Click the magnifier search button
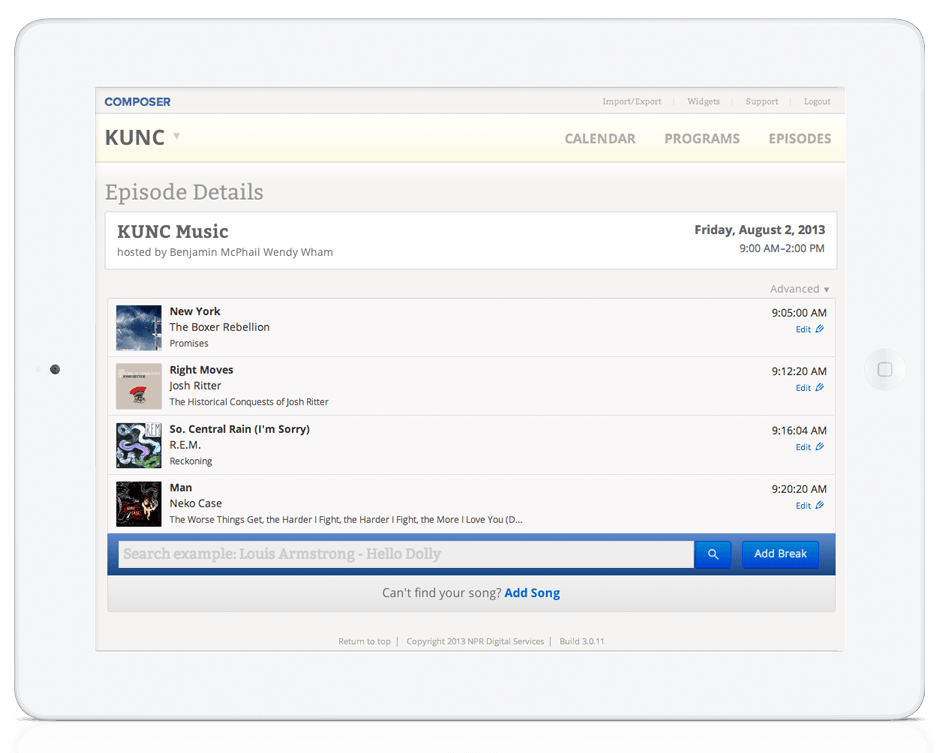 coord(713,554)
